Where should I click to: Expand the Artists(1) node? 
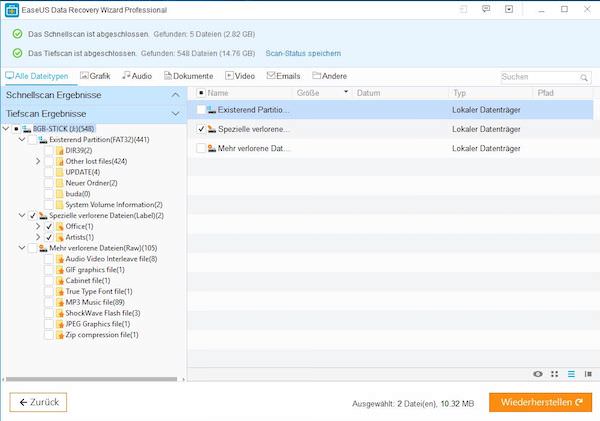point(38,237)
